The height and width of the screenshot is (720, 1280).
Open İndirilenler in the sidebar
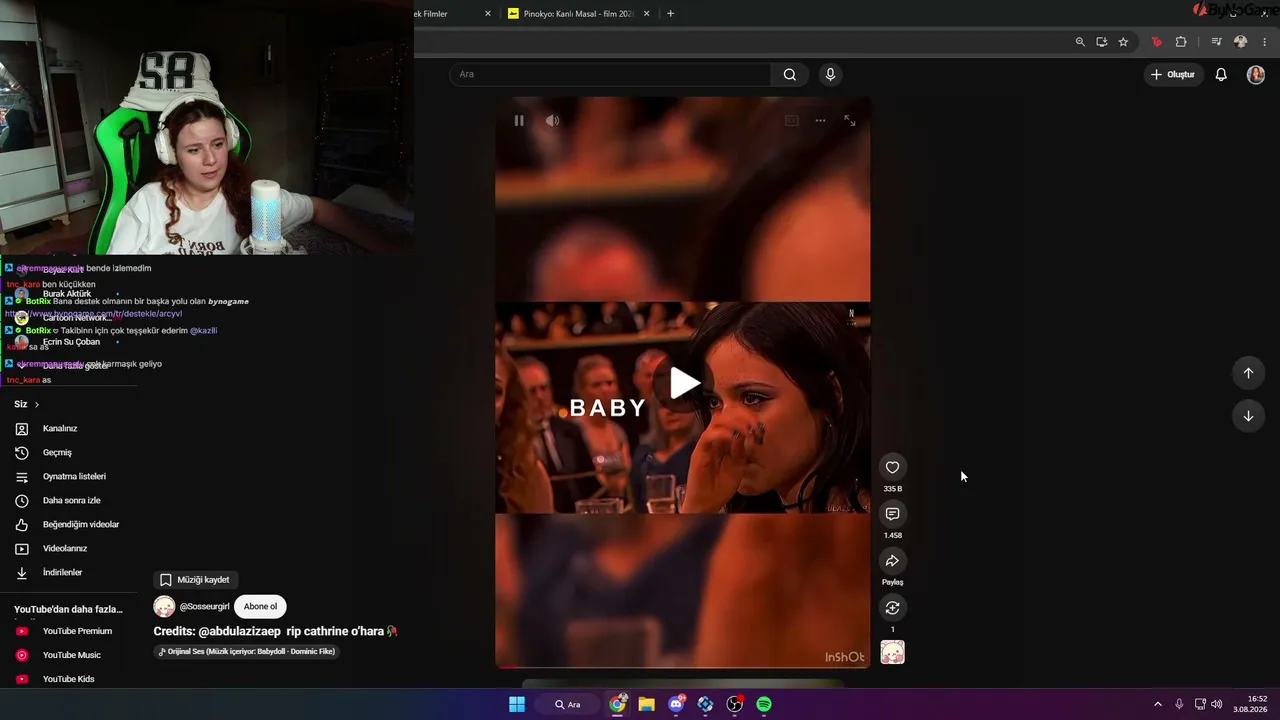point(70,573)
